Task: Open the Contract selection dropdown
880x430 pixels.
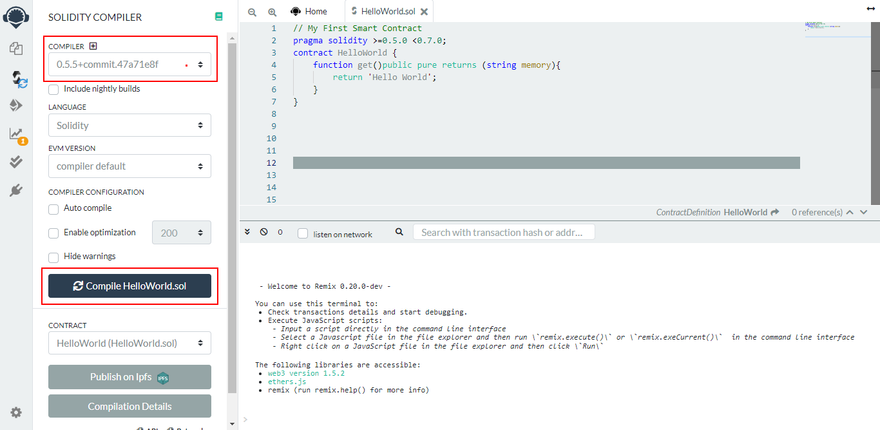Action: [129, 343]
